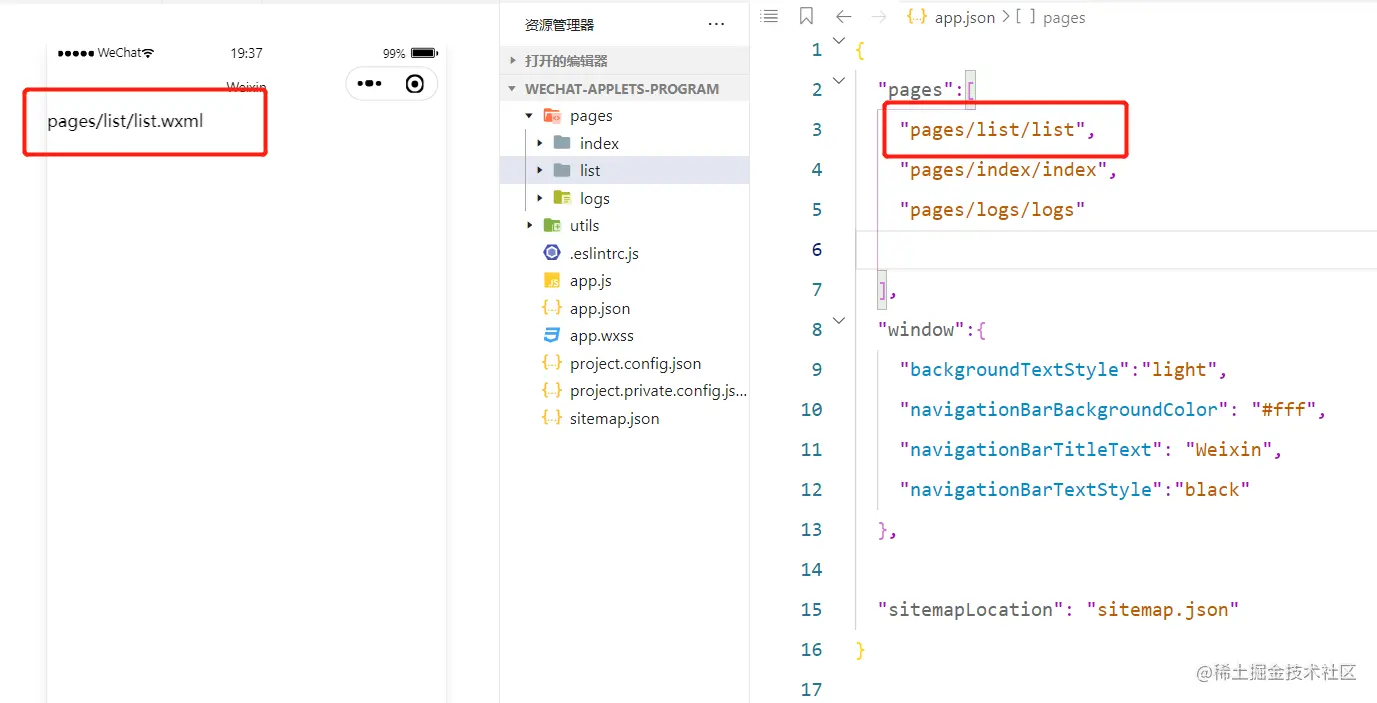The height and width of the screenshot is (703, 1377).
Task: Click the index folder icon
Action: [x=562, y=143]
